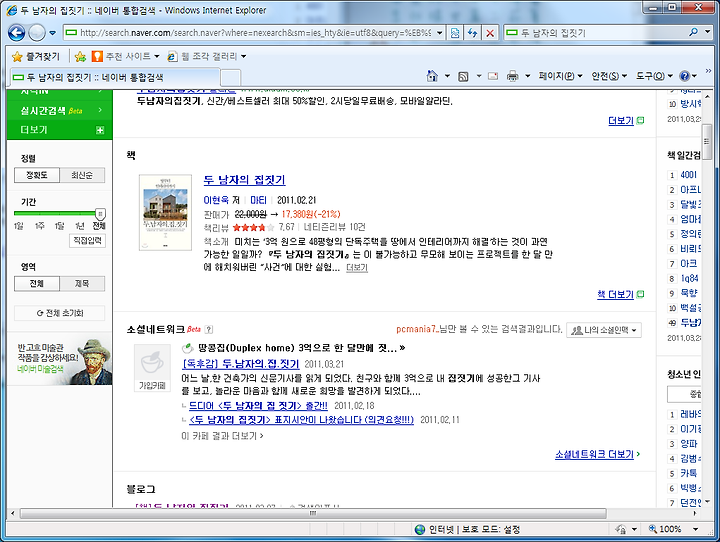720x542 pixels.
Task: Click the help question icon beside 소셜네트워크 Beta
Action: tap(209, 329)
